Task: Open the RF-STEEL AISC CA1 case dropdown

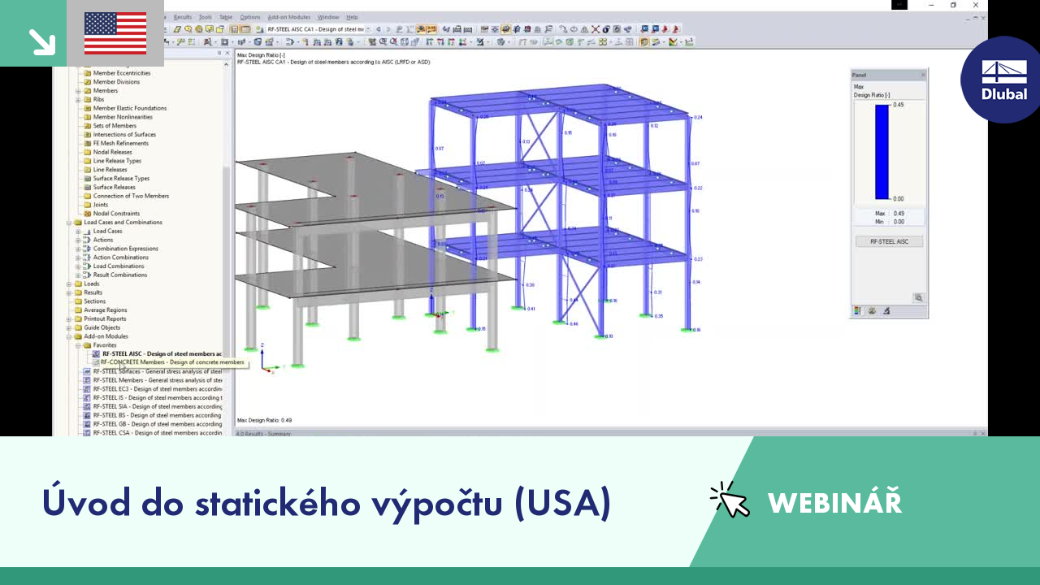Action: click(368, 29)
